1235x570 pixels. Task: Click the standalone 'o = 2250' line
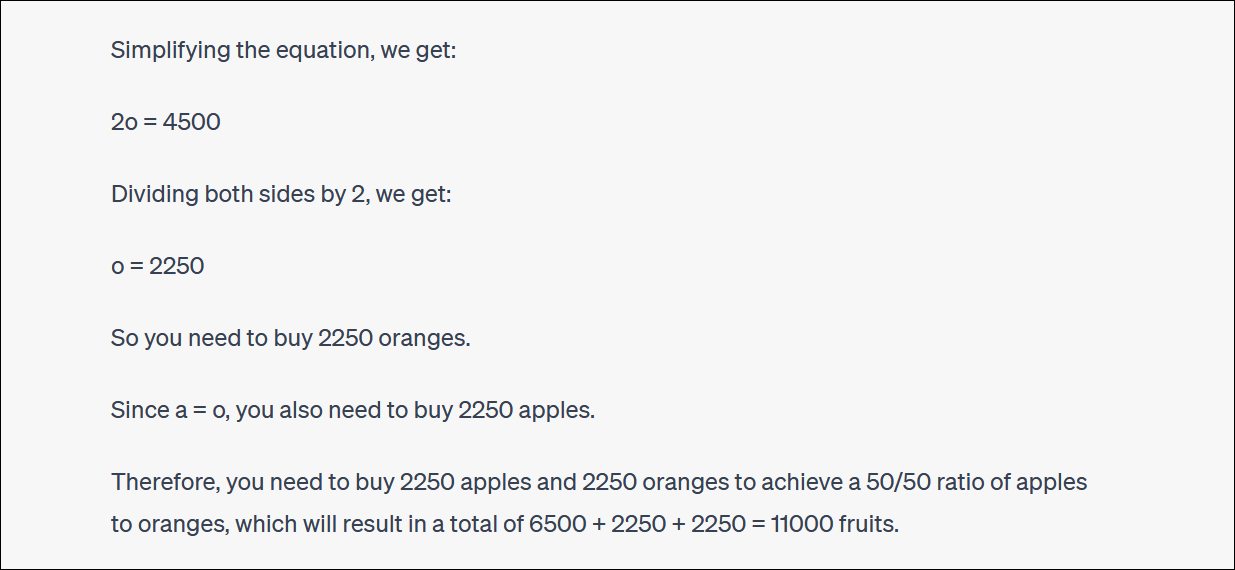[x=158, y=266]
